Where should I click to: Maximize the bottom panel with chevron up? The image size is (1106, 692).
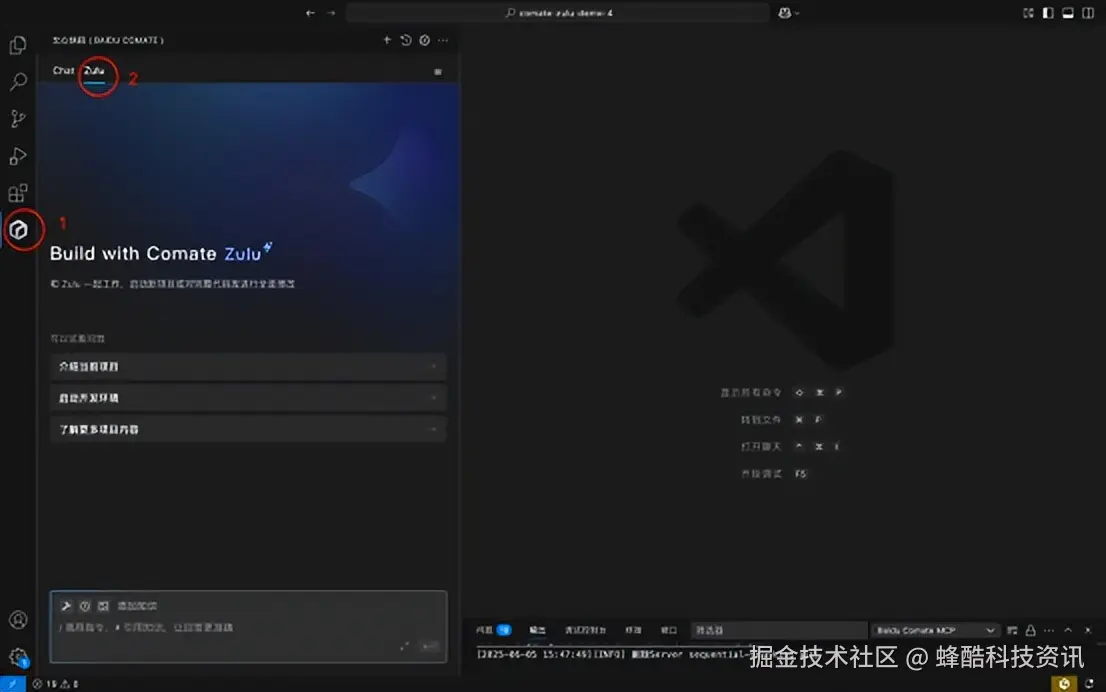(x=1068, y=630)
